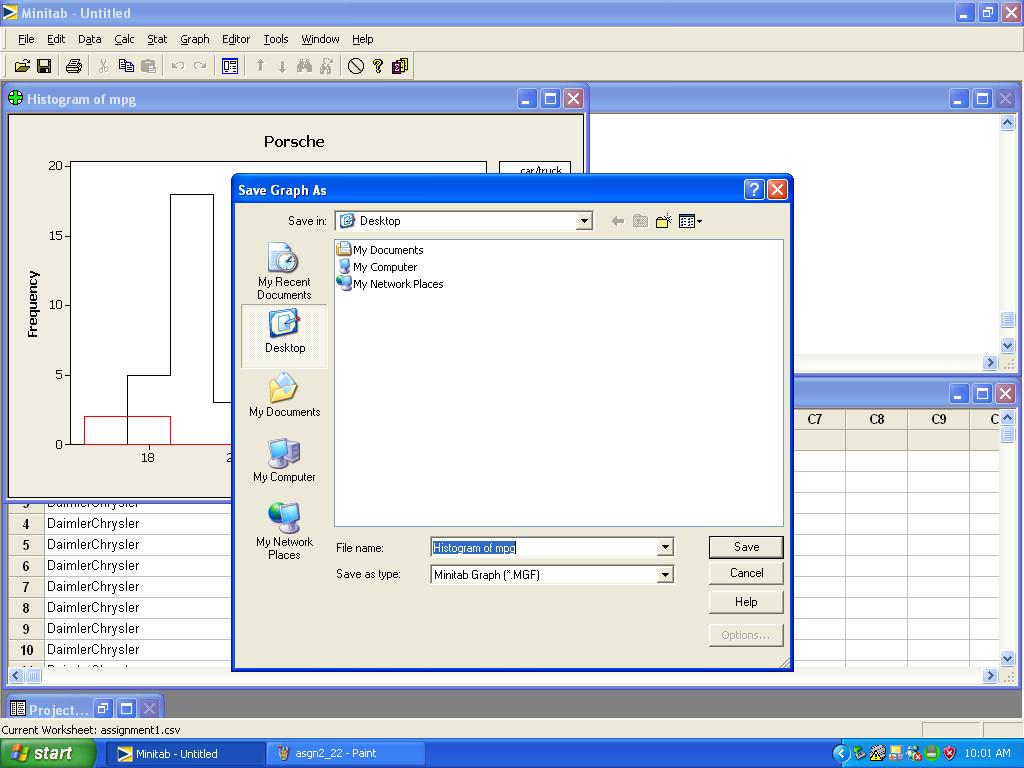Open My Network Places in sidebar

(x=284, y=532)
